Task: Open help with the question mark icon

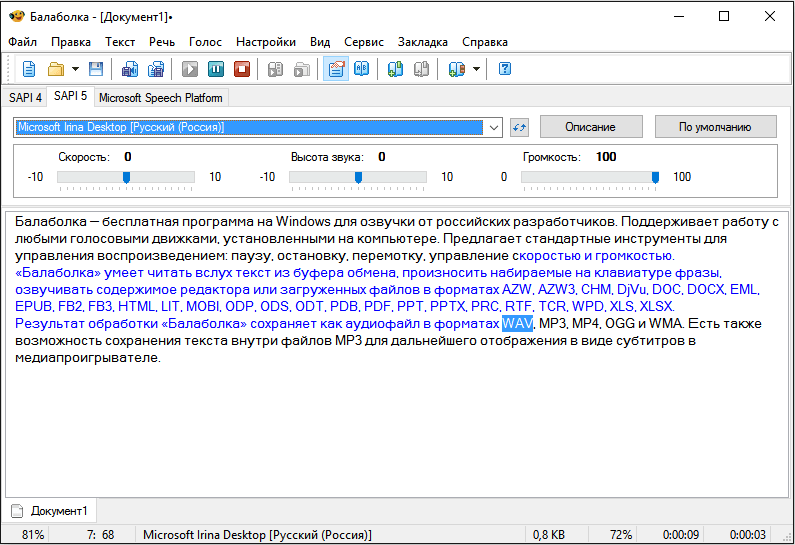Action: click(505, 69)
